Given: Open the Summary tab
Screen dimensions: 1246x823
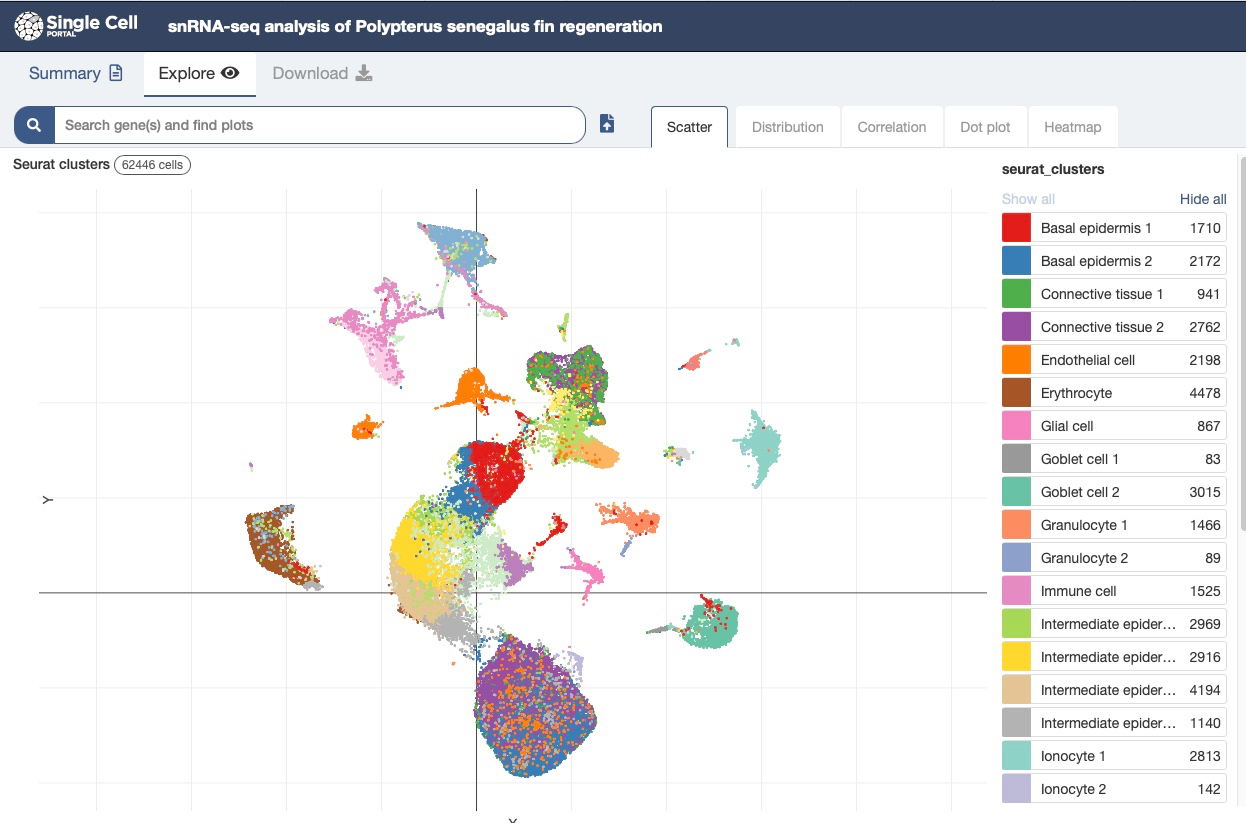Looking at the screenshot, I should click(75, 73).
